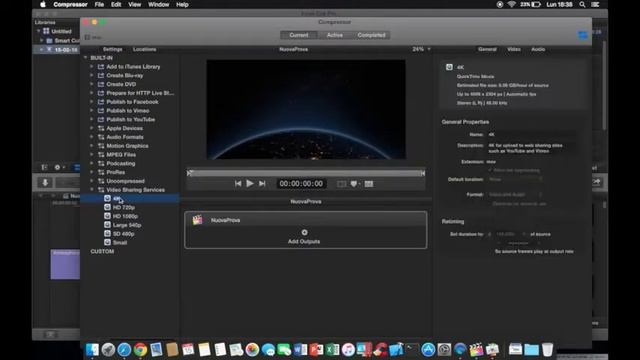The height and width of the screenshot is (360, 640).
Task: Play the preview video
Action: pos(250,184)
